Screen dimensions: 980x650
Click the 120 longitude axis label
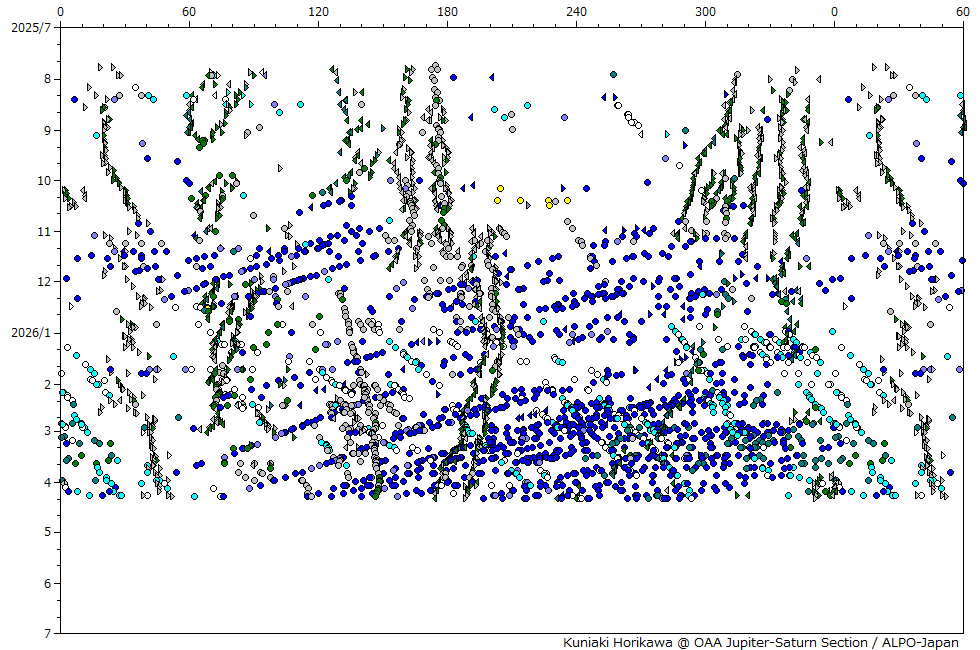318,11
